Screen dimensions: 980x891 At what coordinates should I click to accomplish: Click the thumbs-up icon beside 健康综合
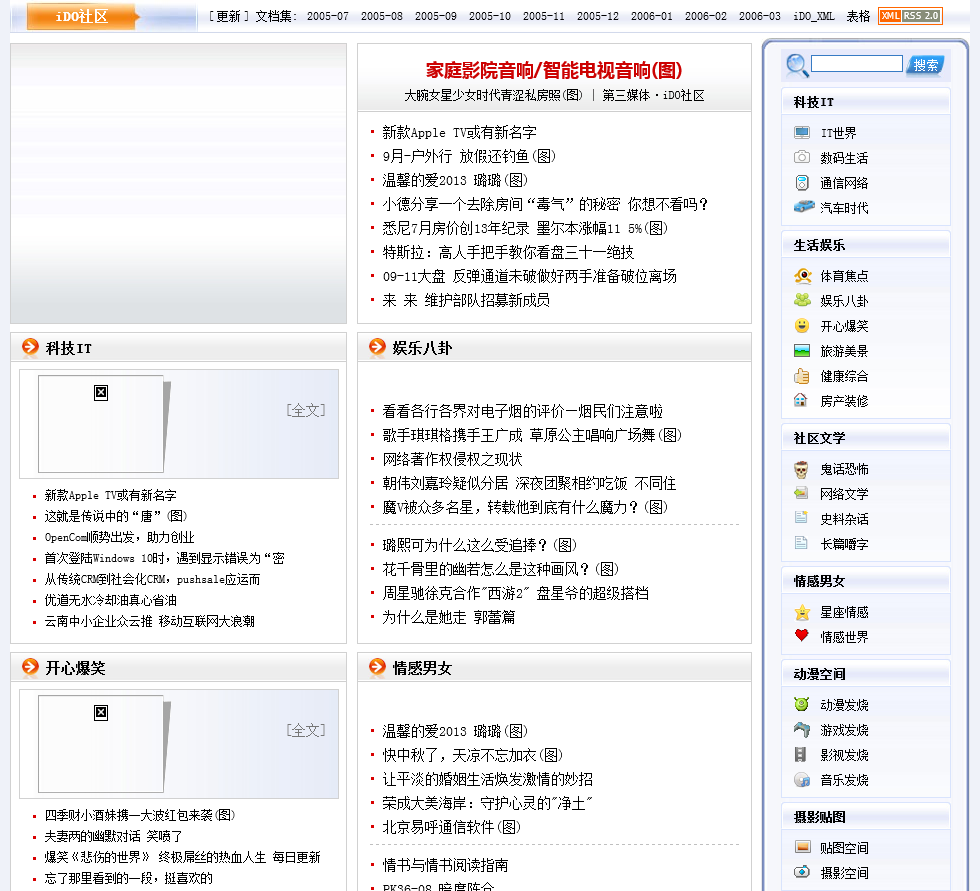tap(802, 376)
